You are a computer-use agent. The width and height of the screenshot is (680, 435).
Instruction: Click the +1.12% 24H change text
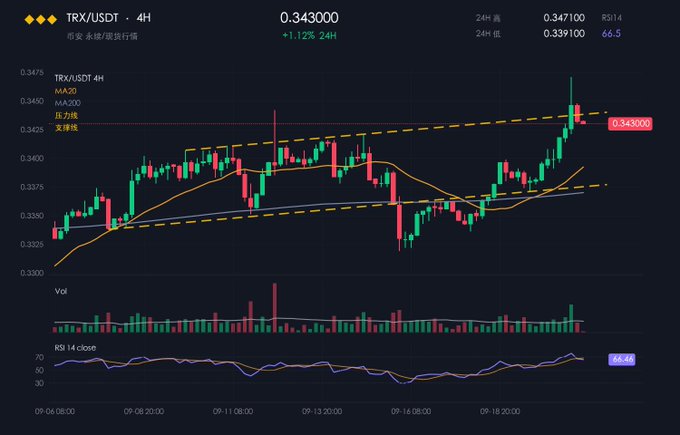(309, 36)
